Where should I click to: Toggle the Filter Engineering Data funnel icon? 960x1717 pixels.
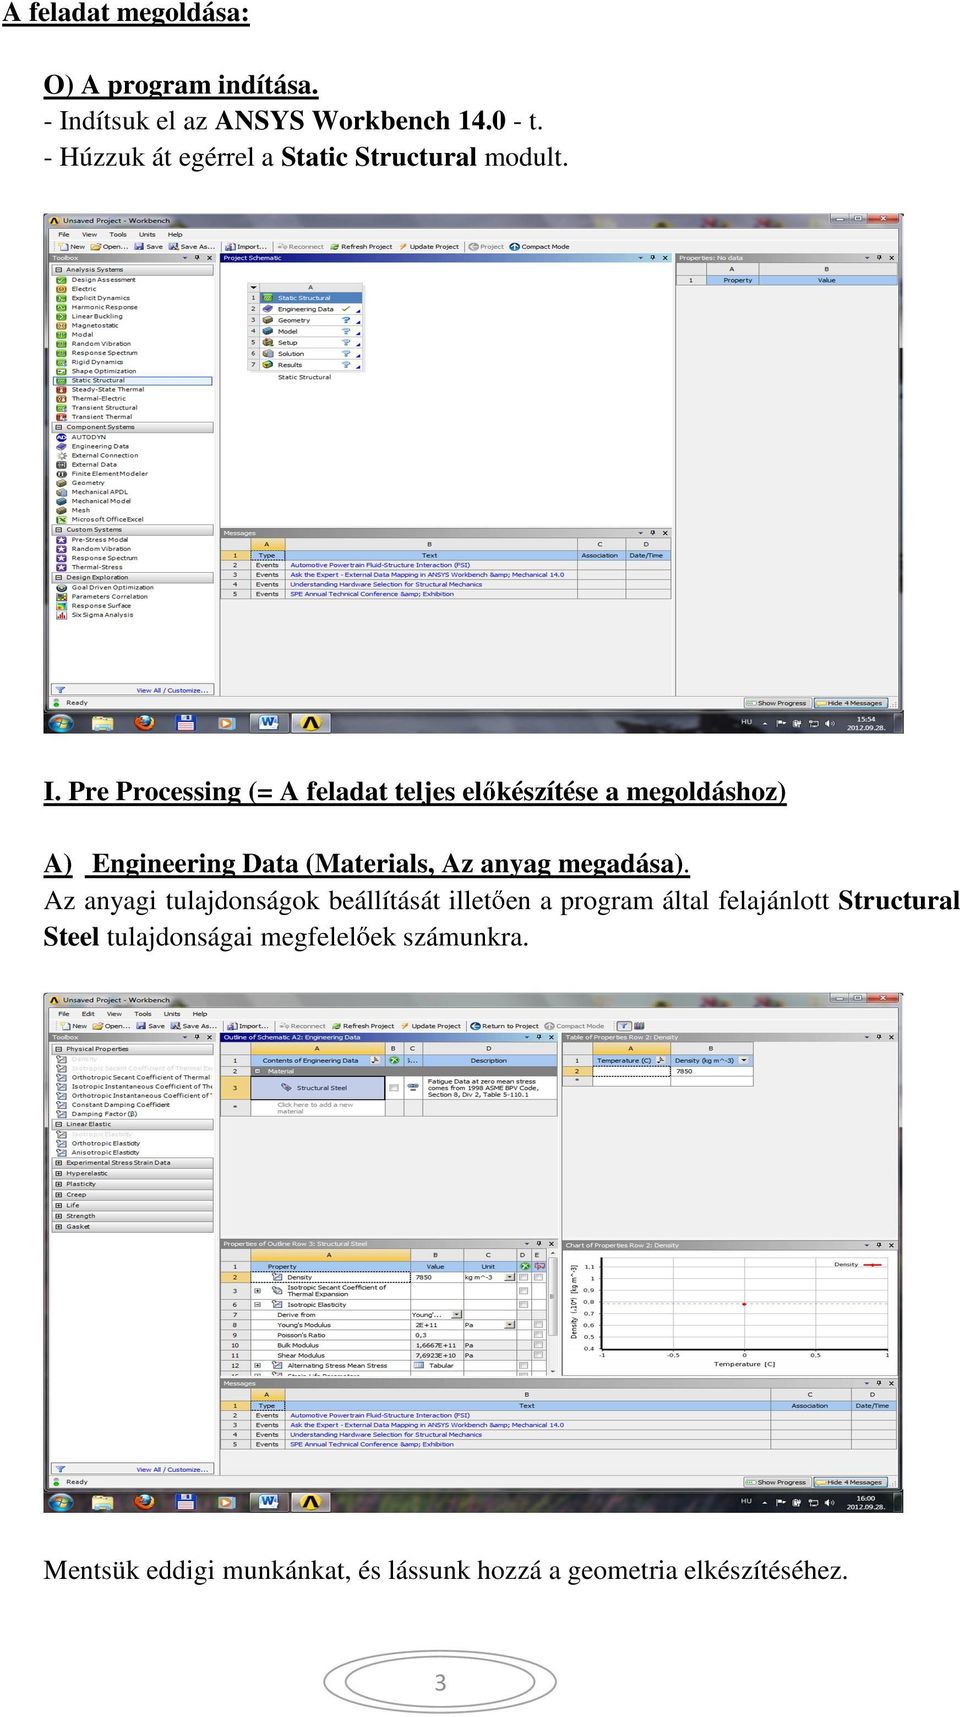click(x=623, y=1025)
